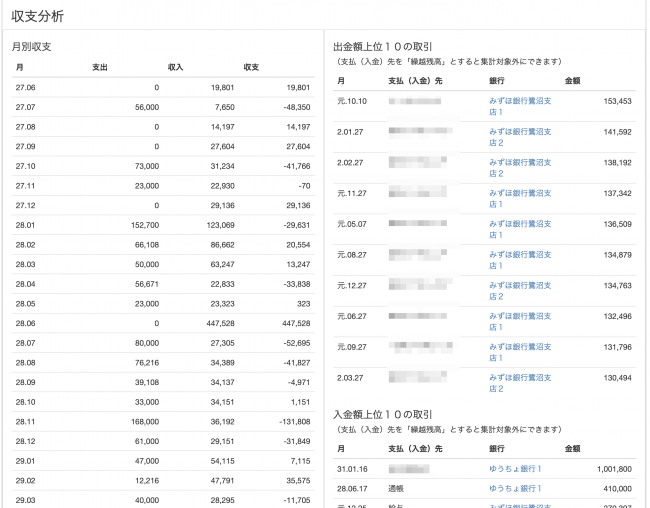The height and width of the screenshot is (508, 650).
Task: Select the 28.11 row showing -131,808 balance
Action: coord(160,422)
